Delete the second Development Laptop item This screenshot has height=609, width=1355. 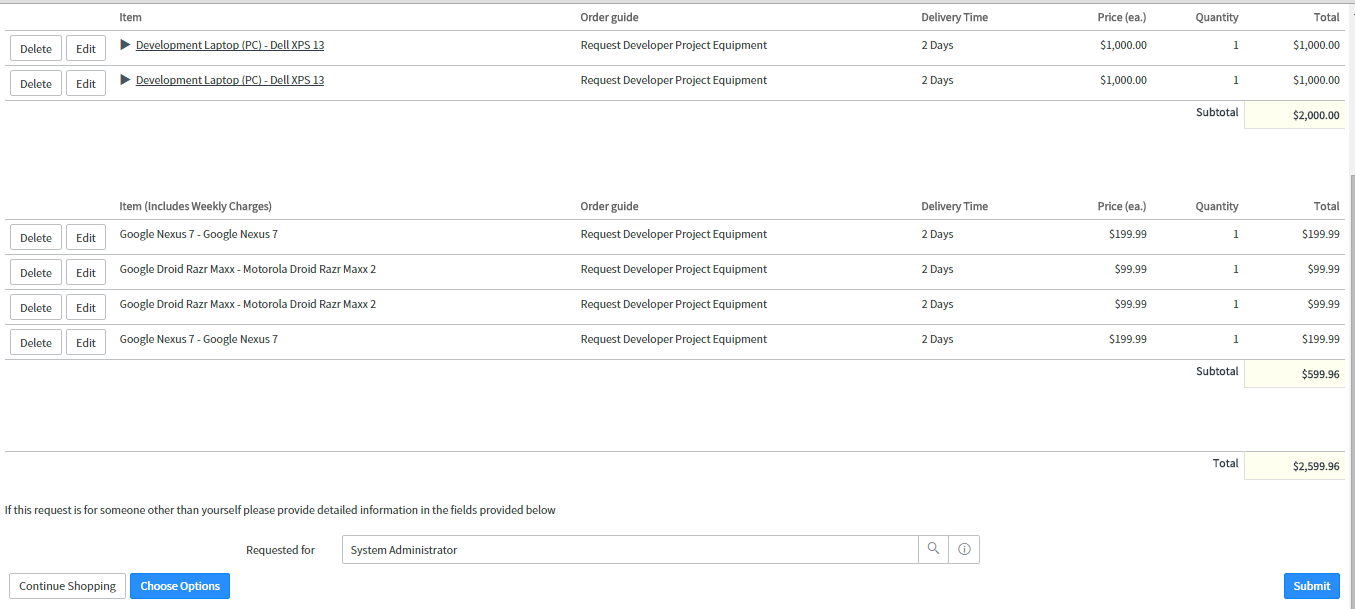36,84
